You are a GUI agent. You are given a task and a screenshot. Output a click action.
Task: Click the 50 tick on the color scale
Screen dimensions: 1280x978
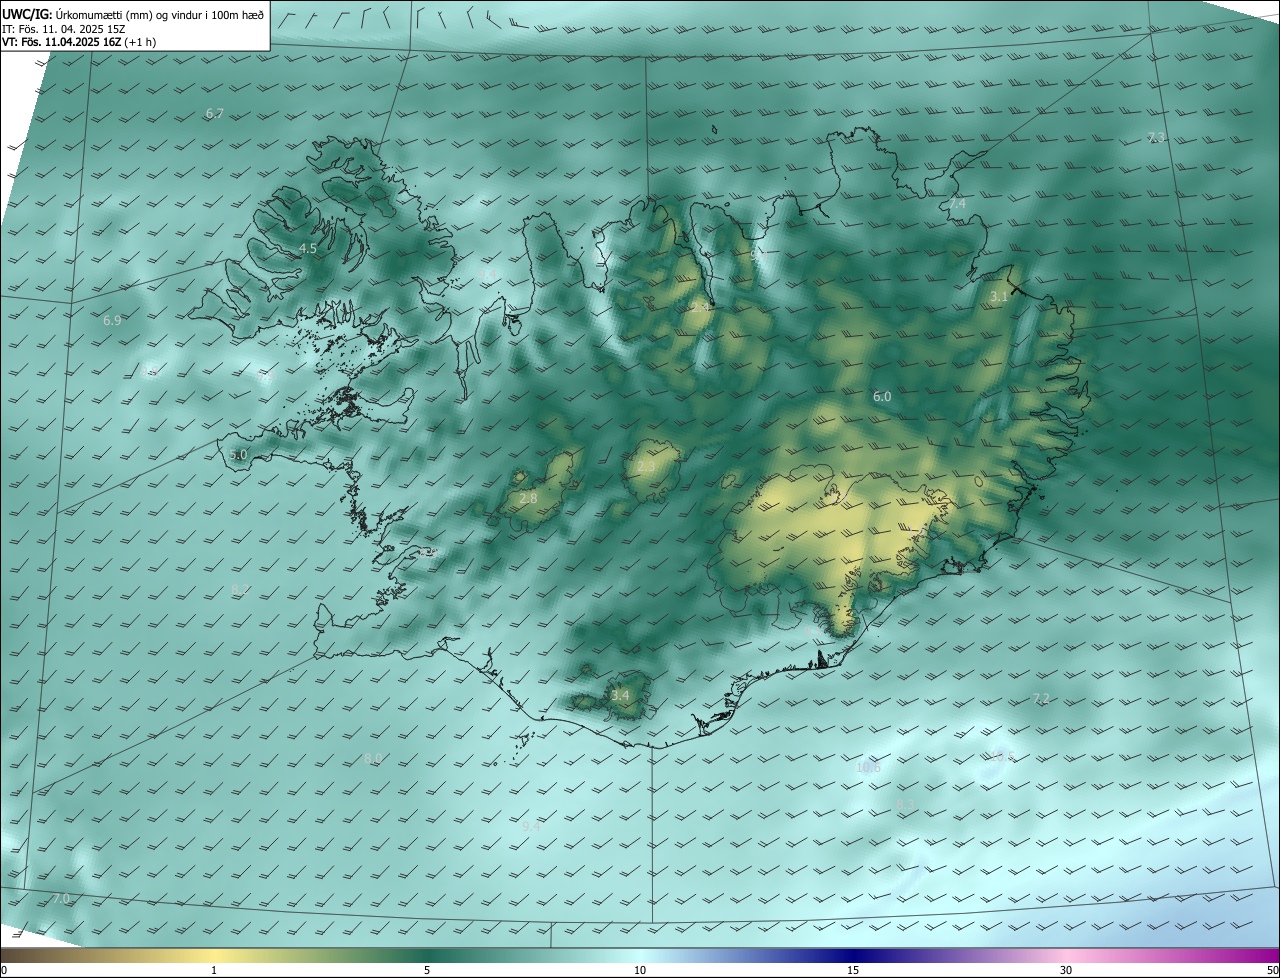pyautogui.click(x=1272, y=970)
